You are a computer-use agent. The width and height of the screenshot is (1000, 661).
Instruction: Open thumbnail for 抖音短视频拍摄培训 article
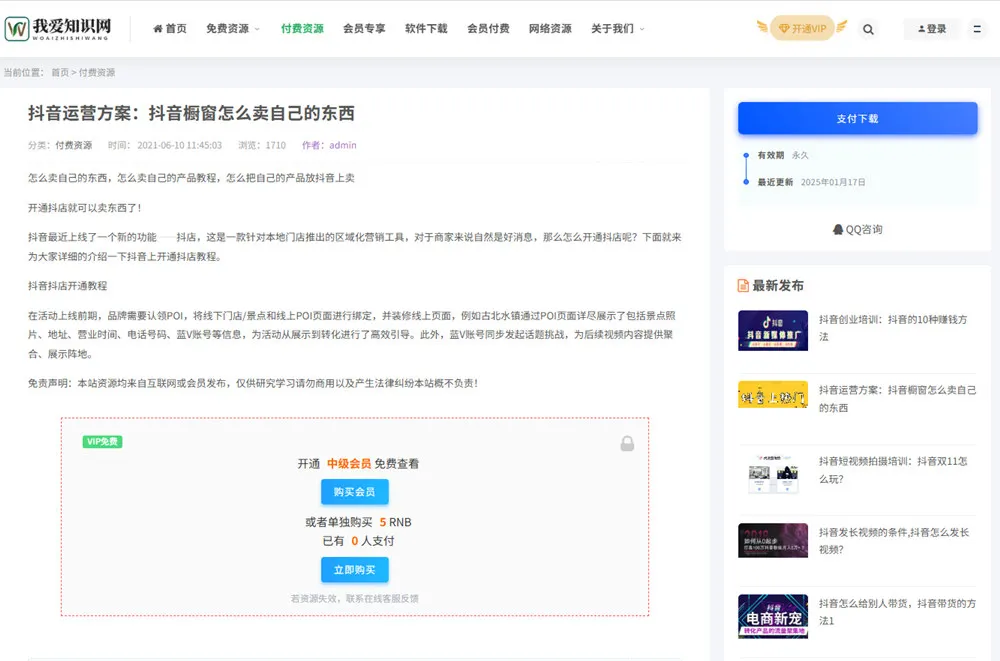773,474
